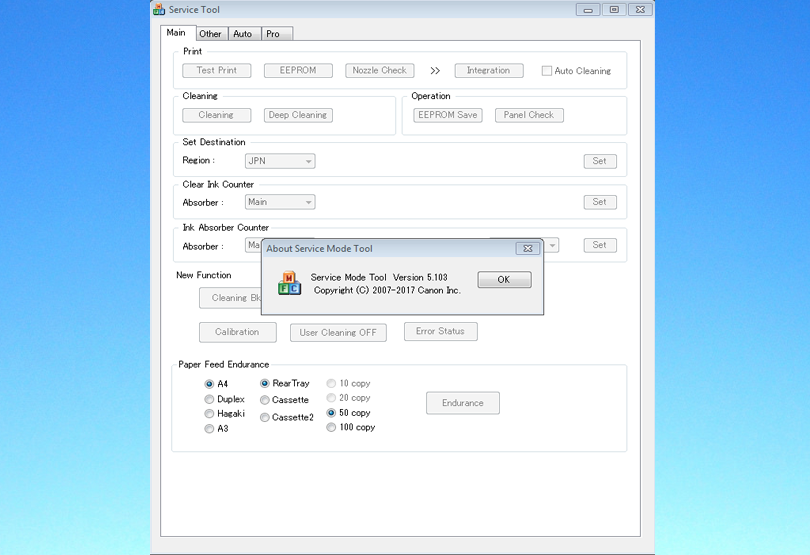This screenshot has width=810, height=555.
Task: Click the 'Copyright (C) 2007-2017 Canon Inc.' text
Action: 387,290
